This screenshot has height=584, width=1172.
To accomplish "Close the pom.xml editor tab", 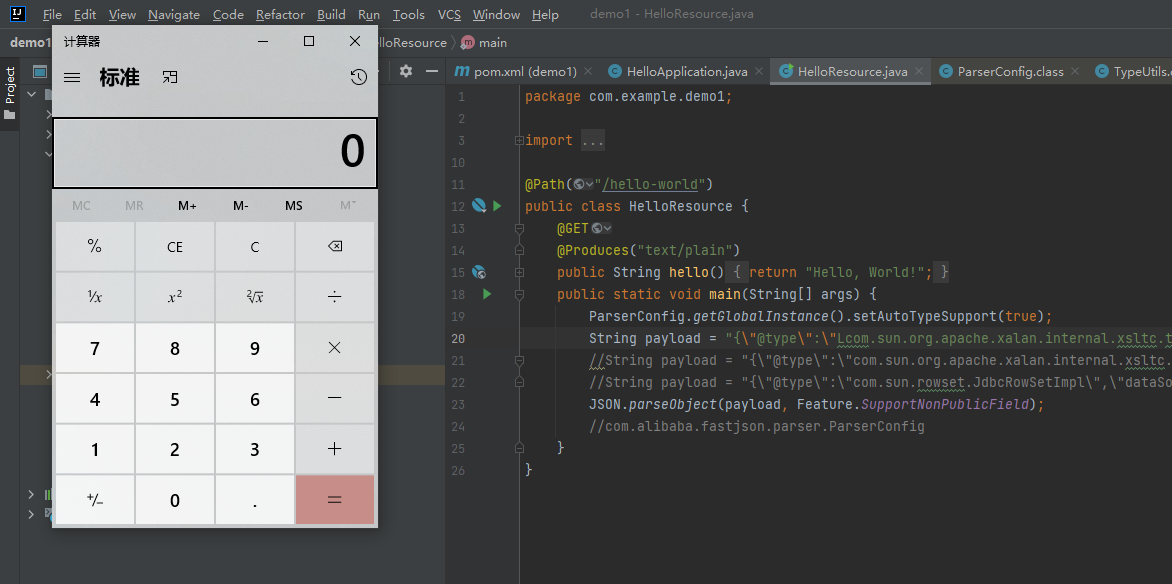I will click(587, 72).
